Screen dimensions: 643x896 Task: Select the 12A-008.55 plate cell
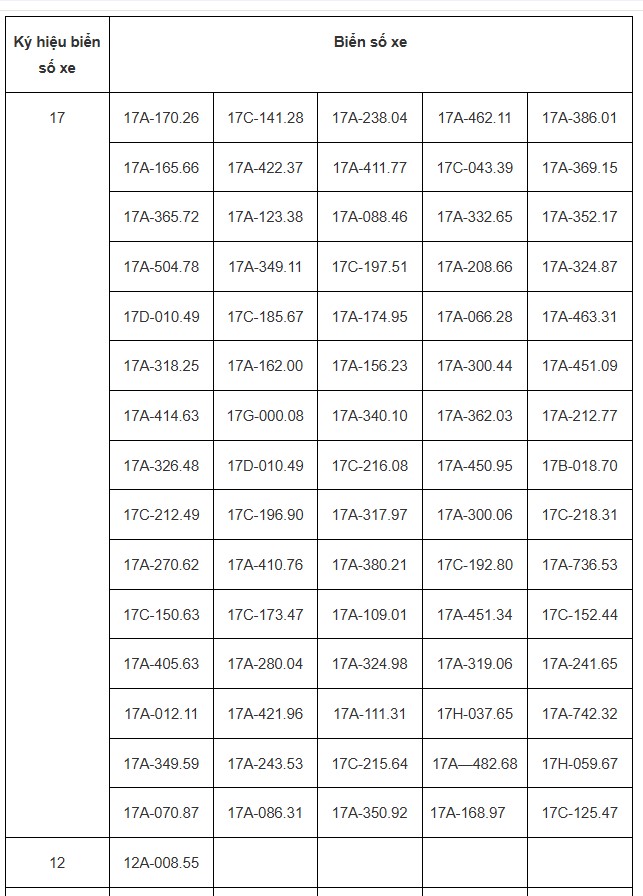[x=161, y=862]
